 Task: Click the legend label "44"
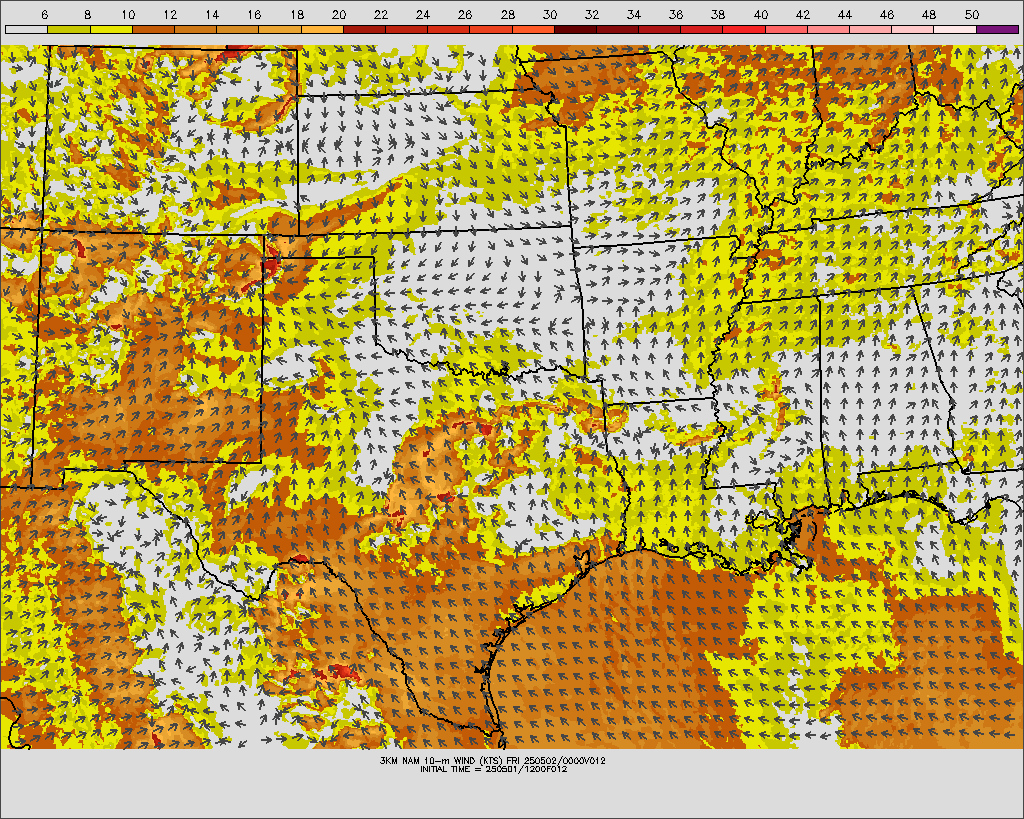point(844,14)
